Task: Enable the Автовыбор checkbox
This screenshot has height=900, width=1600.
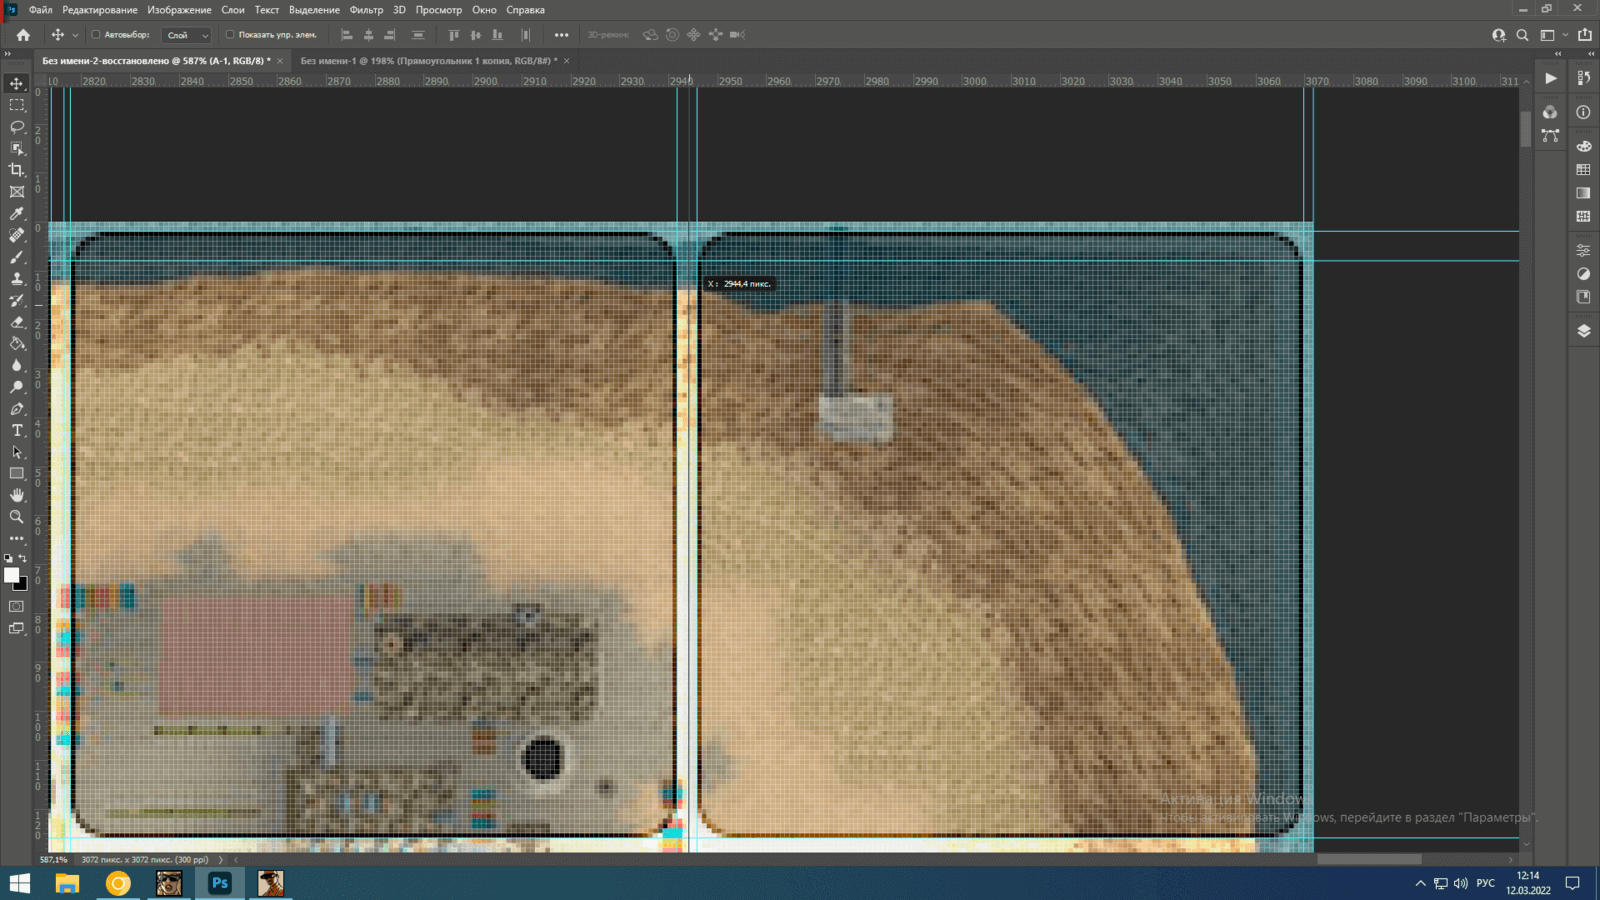Action: click(x=96, y=35)
